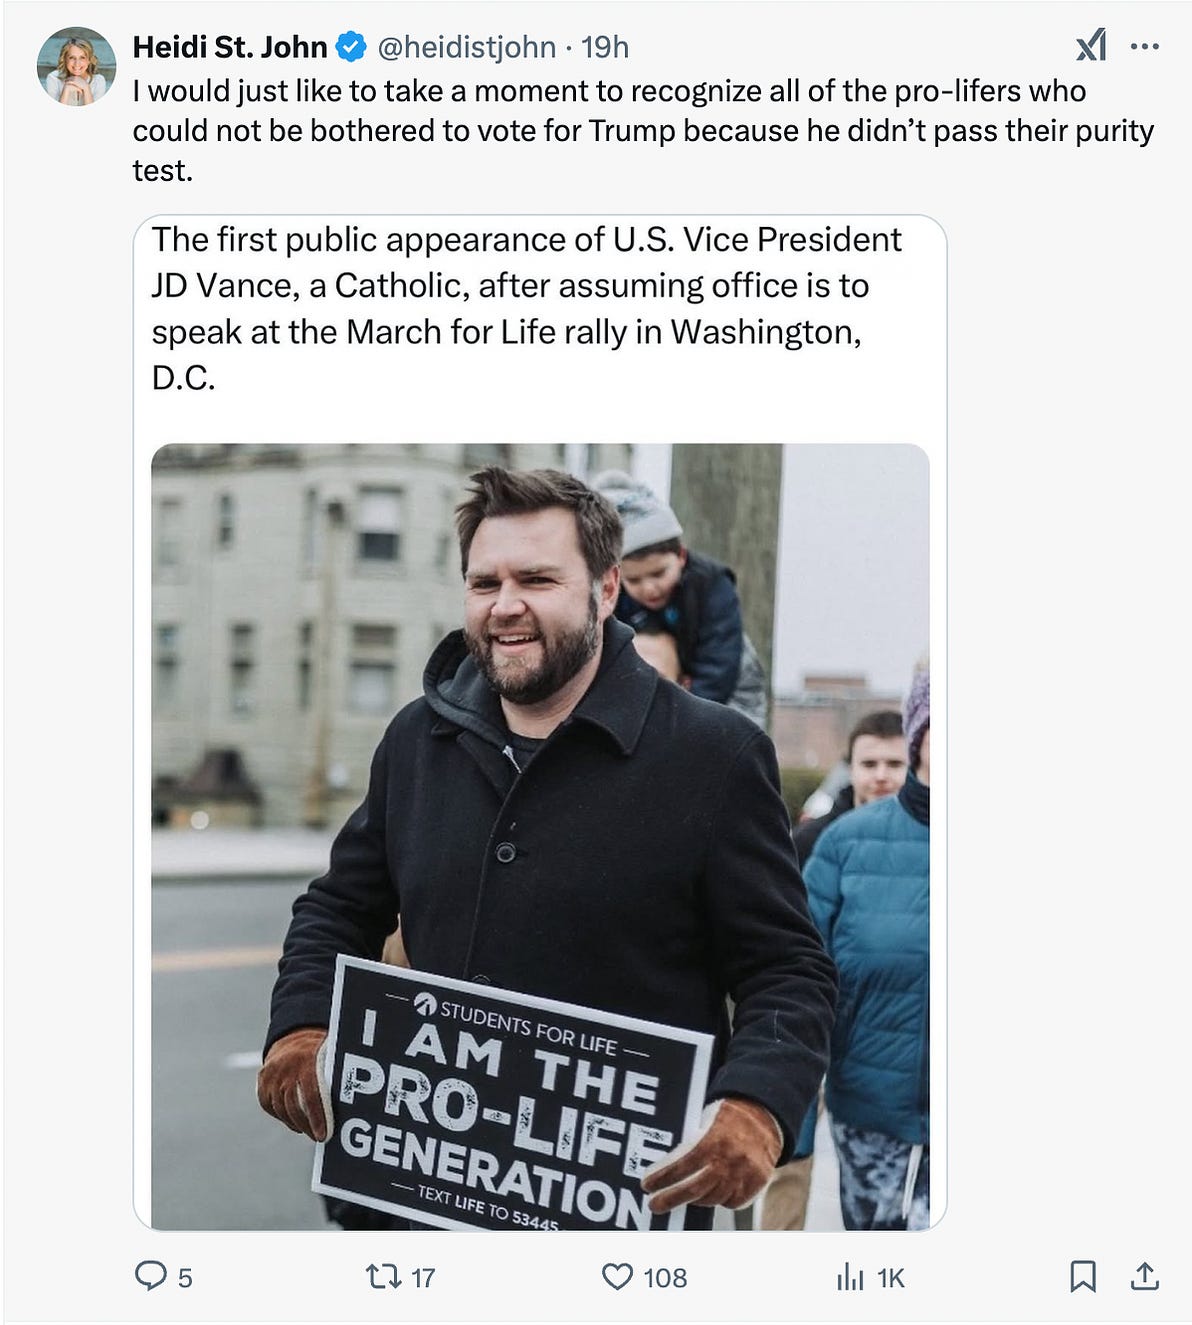The height and width of the screenshot is (1325, 1192).
Task: Click the 1K views count
Action: [x=891, y=1278]
